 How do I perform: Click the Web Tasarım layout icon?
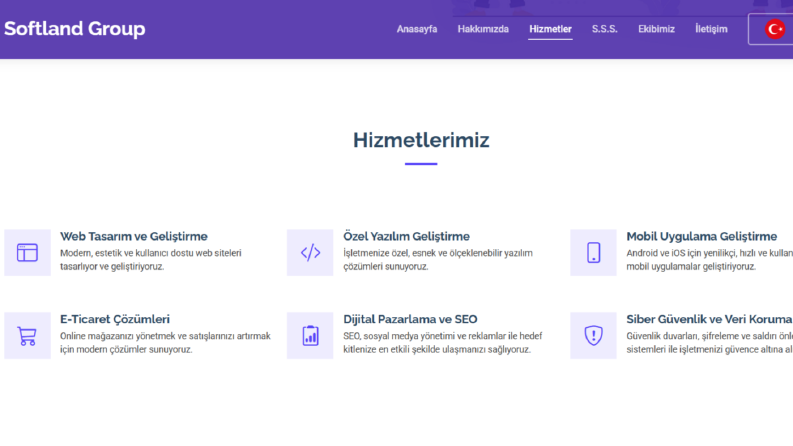click(x=27, y=252)
